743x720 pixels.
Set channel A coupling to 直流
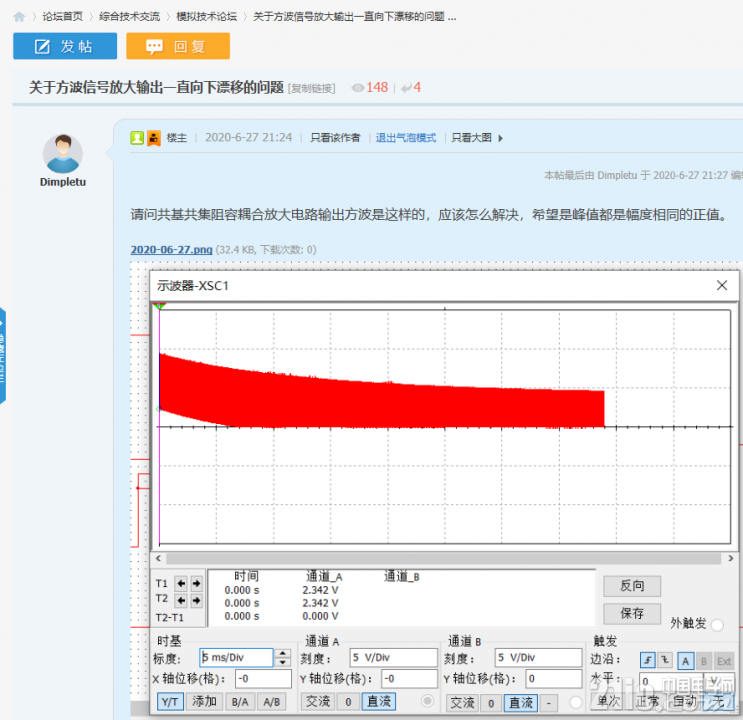point(379,702)
